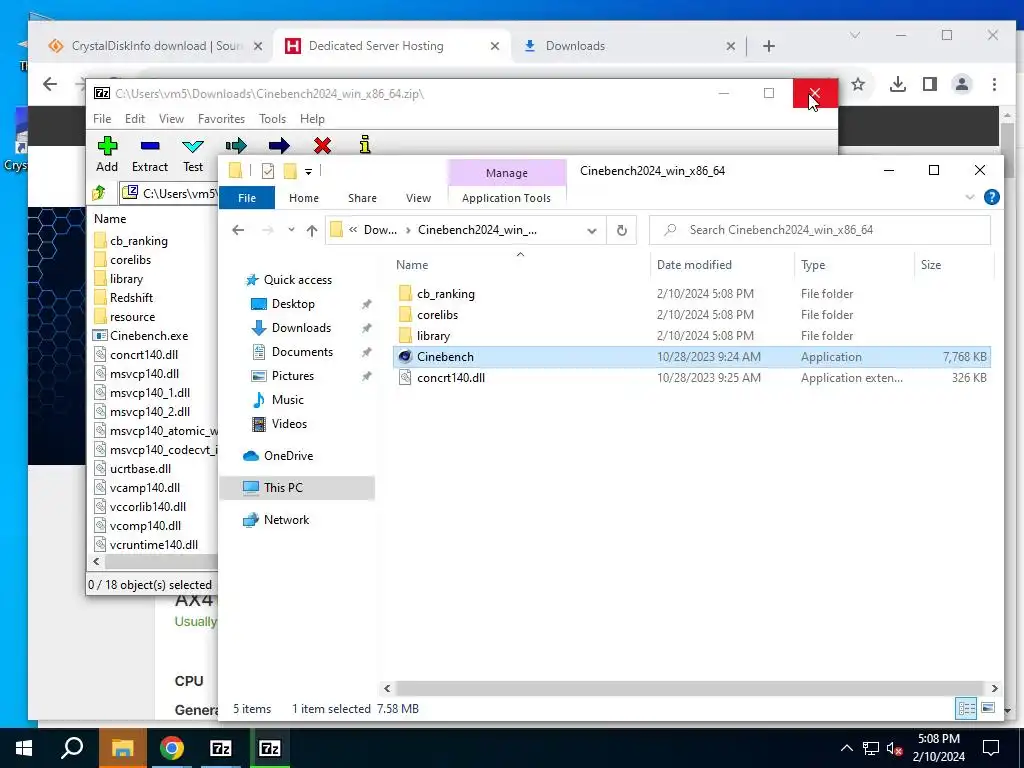This screenshot has width=1024, height=768.
Task: Open the 7-Zip Tools menu
Action: (272, 119)
